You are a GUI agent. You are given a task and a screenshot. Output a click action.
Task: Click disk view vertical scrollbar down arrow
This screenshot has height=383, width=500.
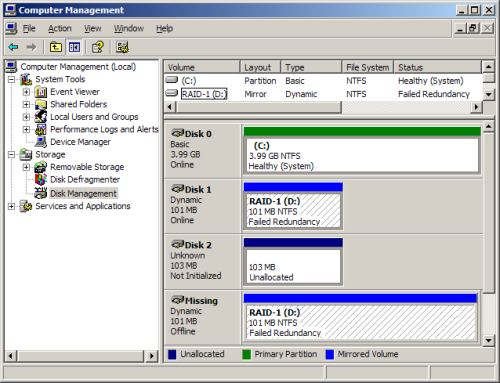point(489,340)
